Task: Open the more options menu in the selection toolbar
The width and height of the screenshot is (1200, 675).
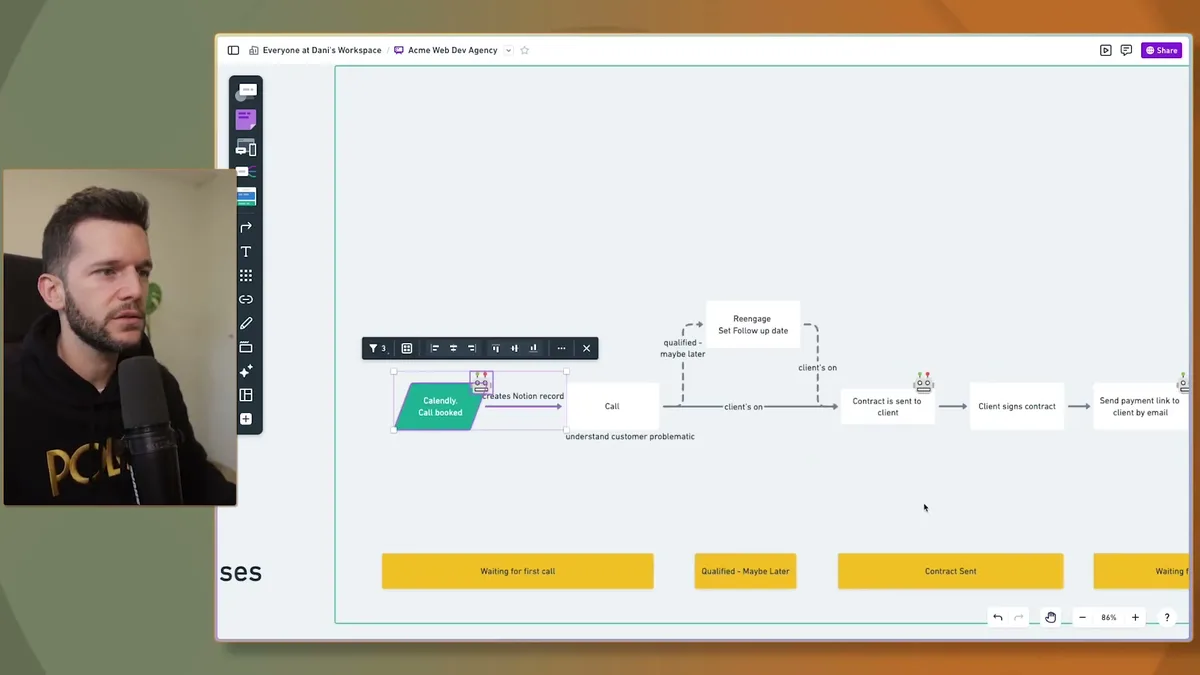Action: [562, 348]
